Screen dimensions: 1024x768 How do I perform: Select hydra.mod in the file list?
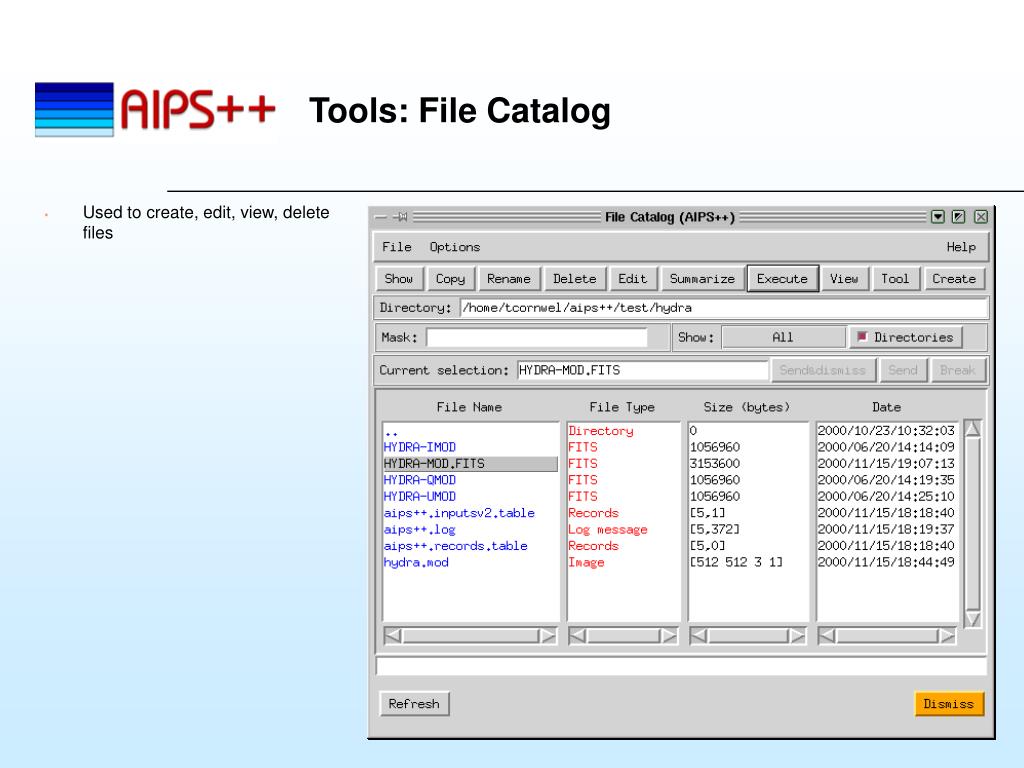(470, 562)
